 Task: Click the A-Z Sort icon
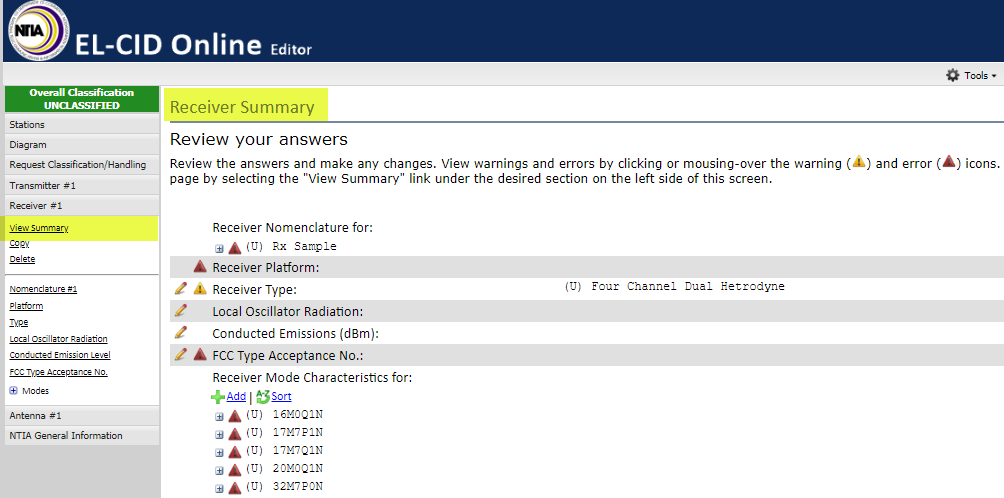coord(263,397)
